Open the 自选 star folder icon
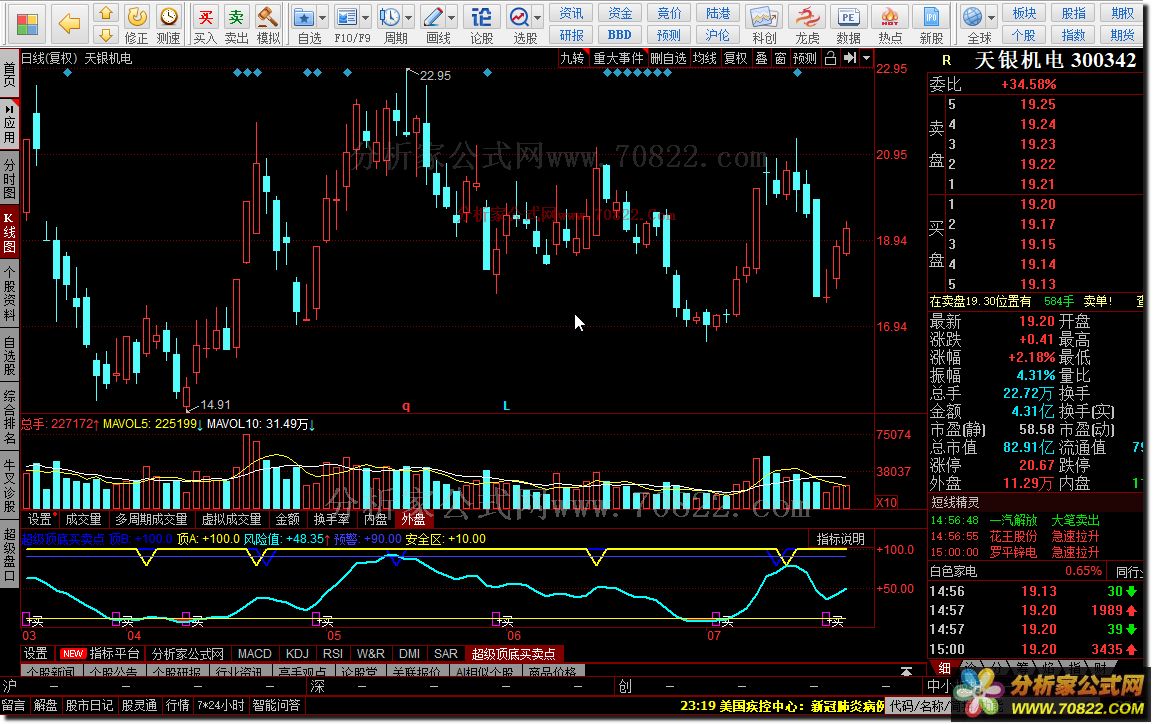This screenshot has height=724, width=1153. tap(303, 16)
